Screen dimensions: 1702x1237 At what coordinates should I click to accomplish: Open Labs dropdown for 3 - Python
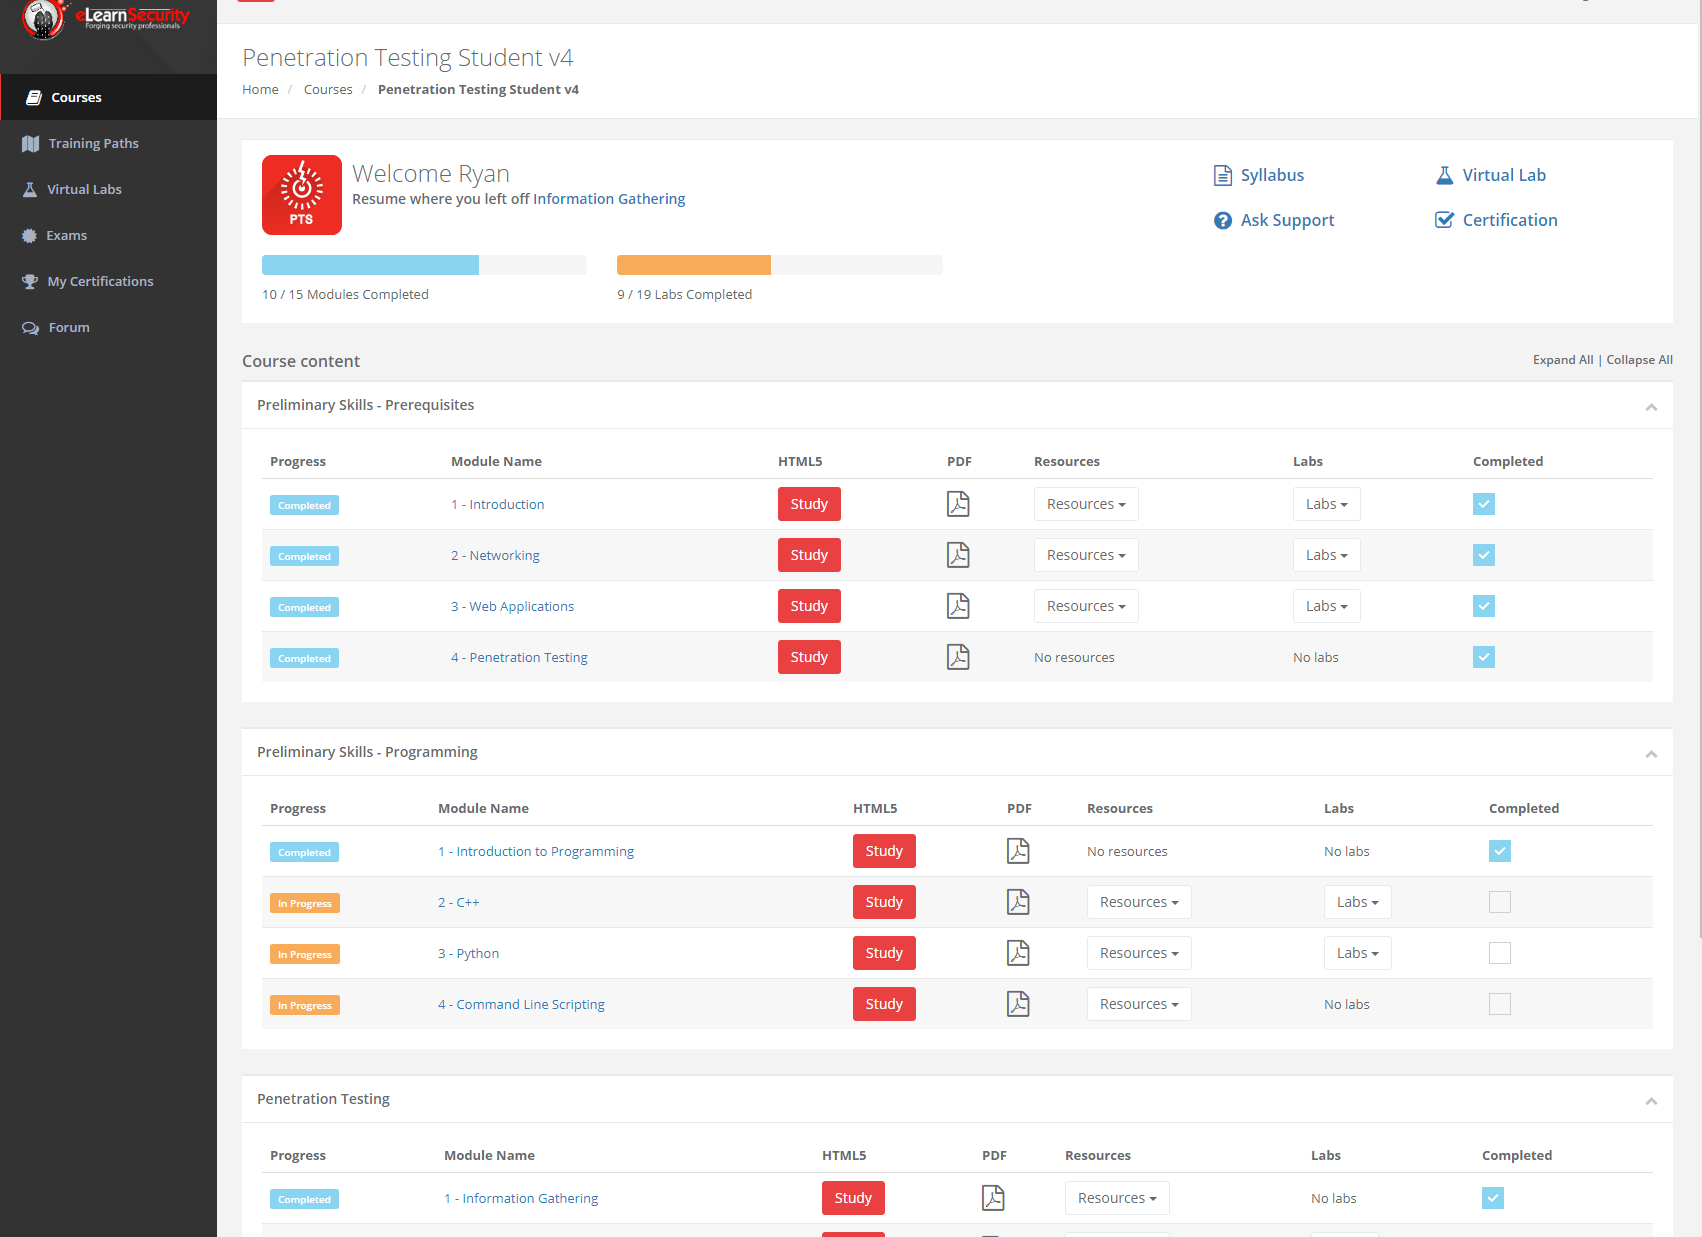(1358, 953)
